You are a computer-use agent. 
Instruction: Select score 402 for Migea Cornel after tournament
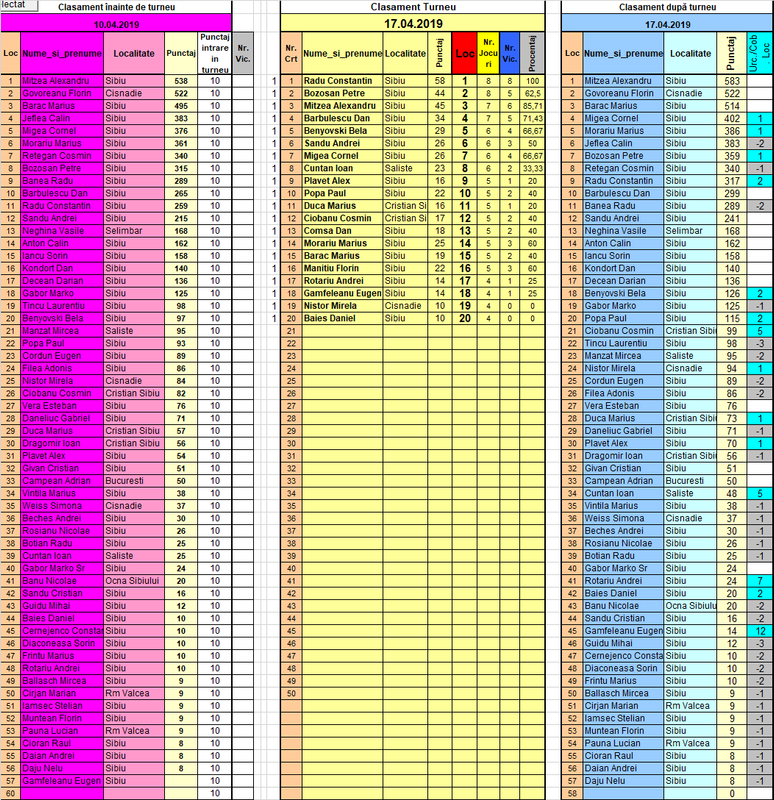pos(732,118)
